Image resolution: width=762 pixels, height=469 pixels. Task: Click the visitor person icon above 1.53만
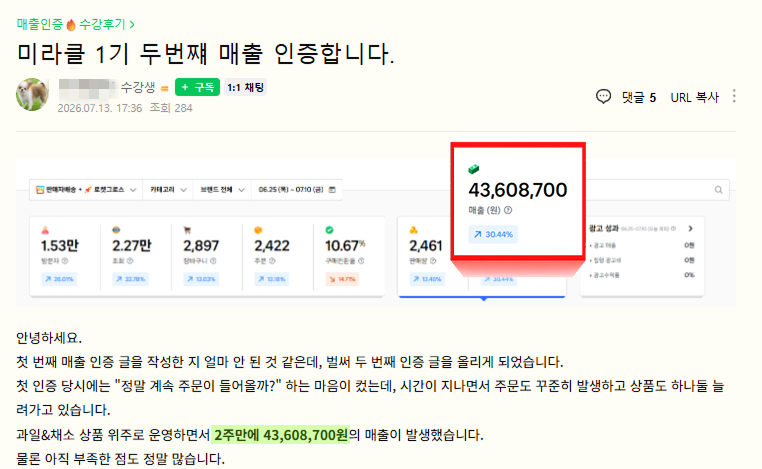click(x=45, y=230)
